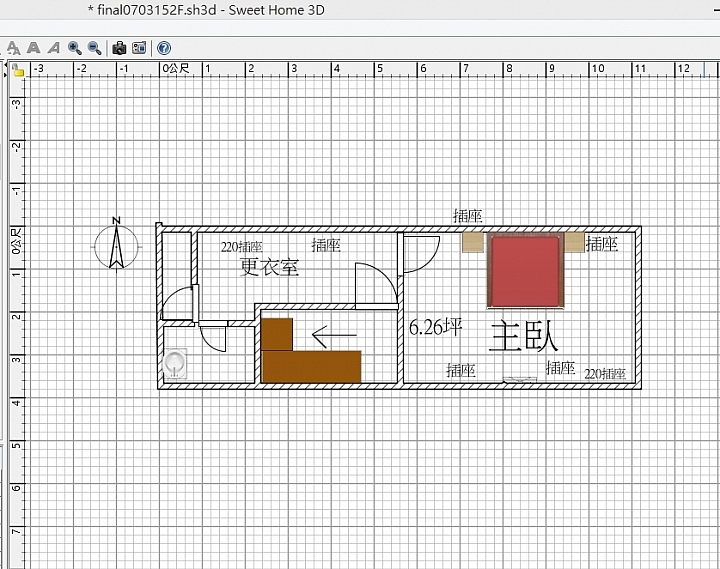Image resolution: width=720 pixels, height=569 pixels.
Task: Click the decrease text size icon
Action: [13, 48]
